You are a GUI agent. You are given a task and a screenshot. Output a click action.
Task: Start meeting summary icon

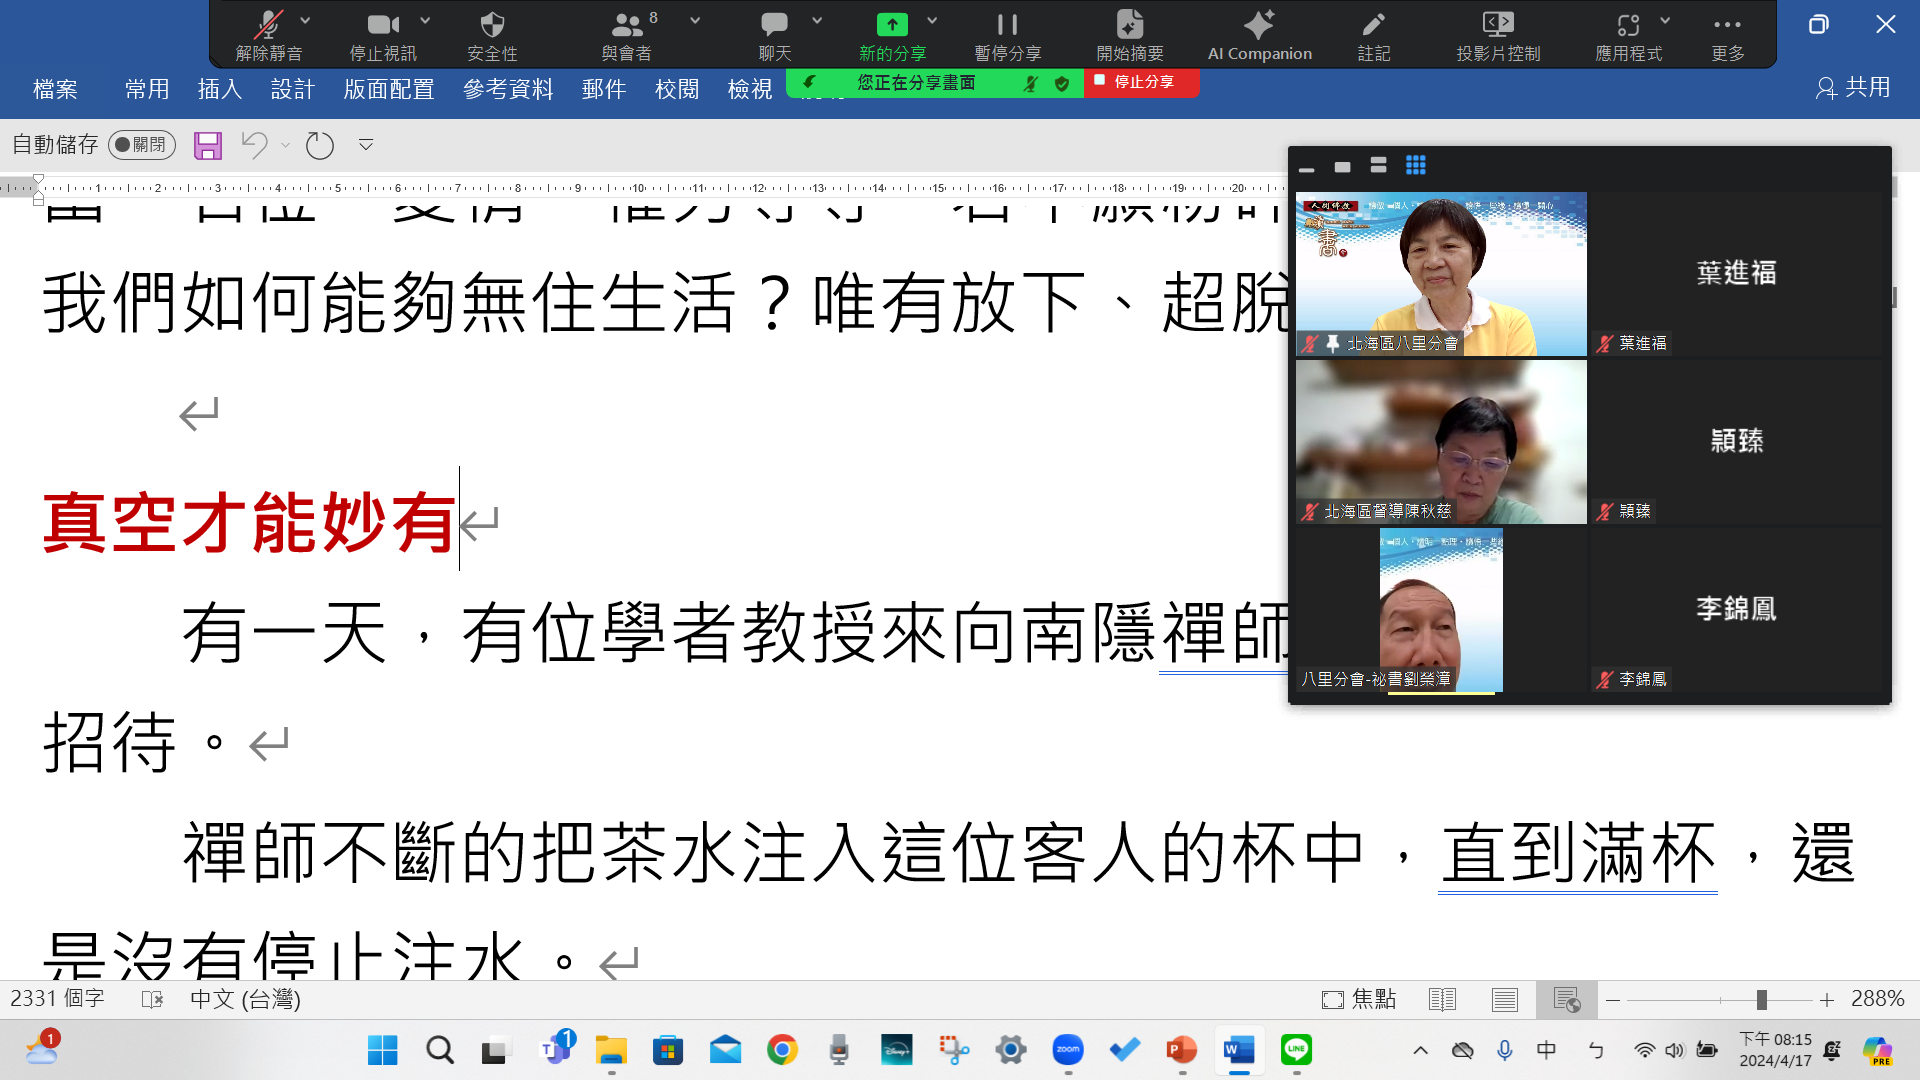[x=1130, y=24]
